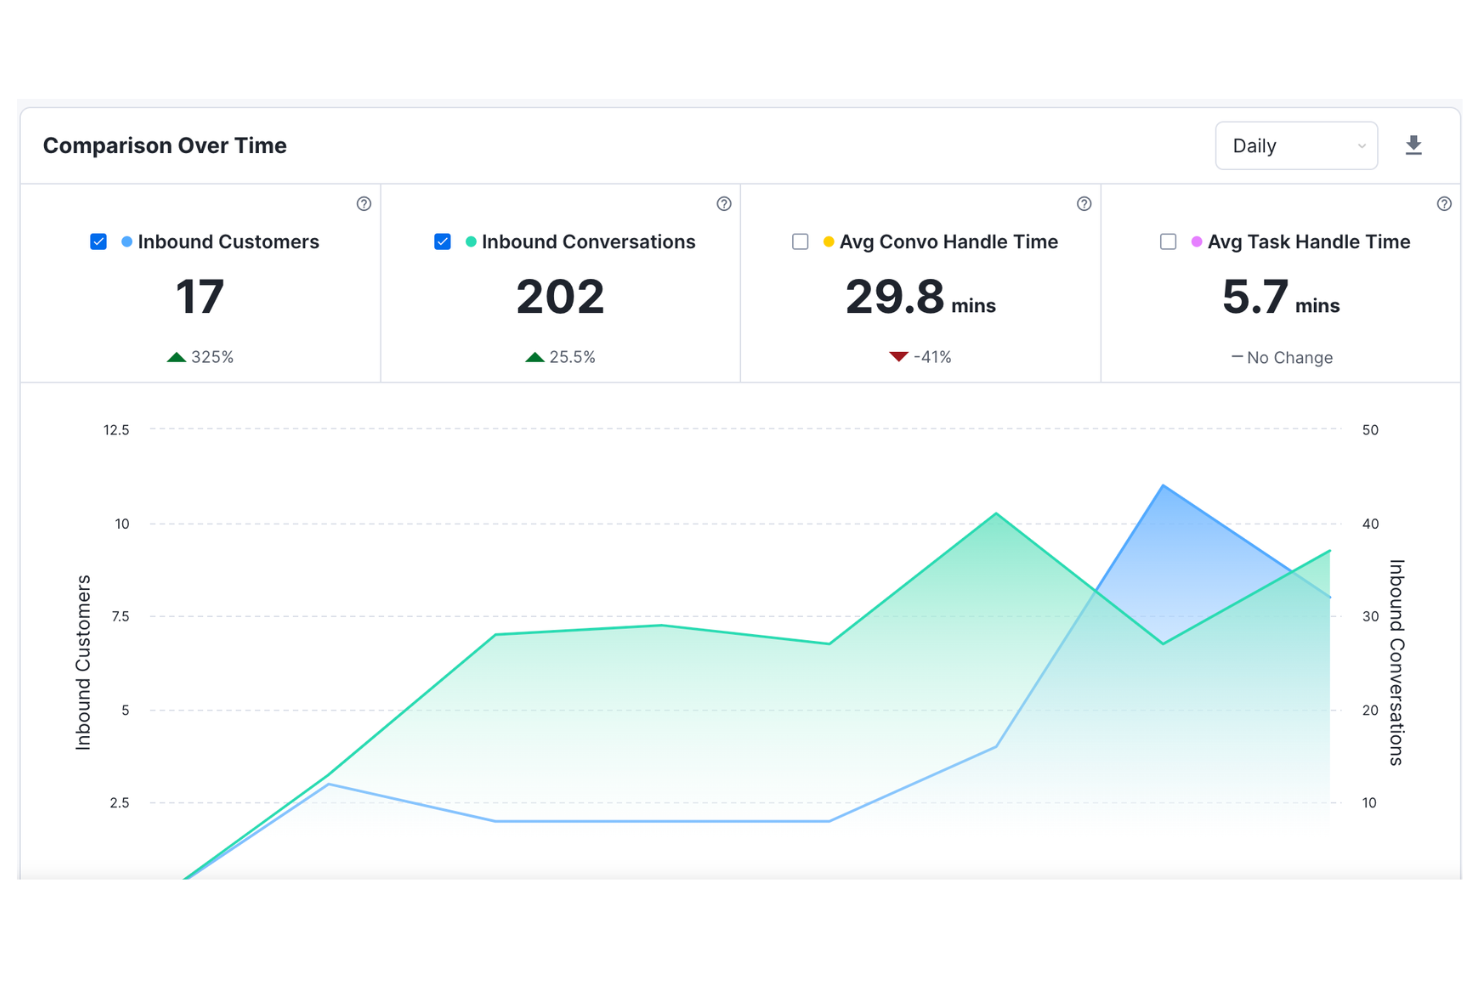Enable the Avg Convo Handle Time checkbox
The height and width of the screenshot is (987, 1480).
point(800,241)
